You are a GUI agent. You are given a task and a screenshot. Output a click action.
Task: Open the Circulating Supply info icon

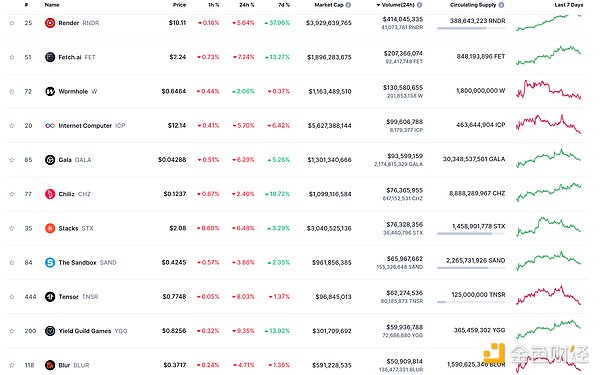501,5
